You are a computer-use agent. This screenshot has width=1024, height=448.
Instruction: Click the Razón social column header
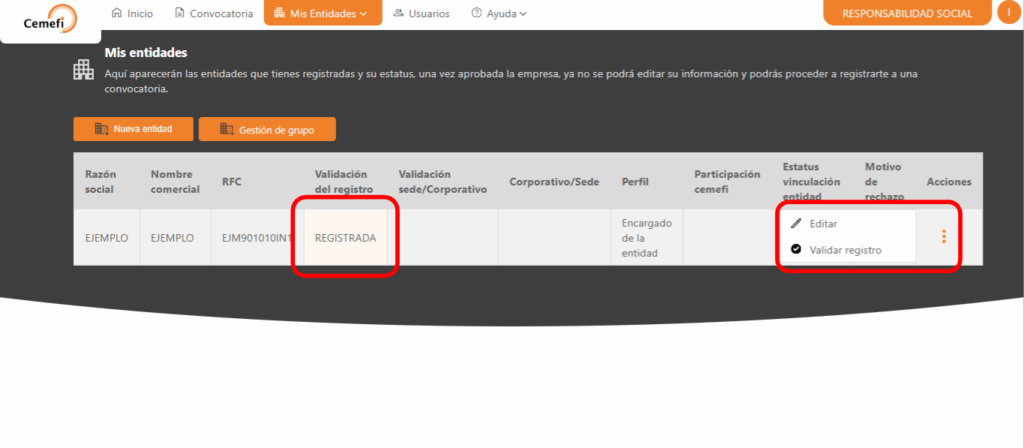pos(100,181)
